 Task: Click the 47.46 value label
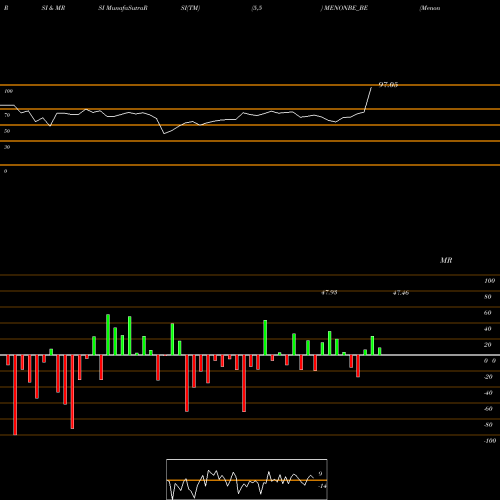pyautogui.click(x=401, y=293)
